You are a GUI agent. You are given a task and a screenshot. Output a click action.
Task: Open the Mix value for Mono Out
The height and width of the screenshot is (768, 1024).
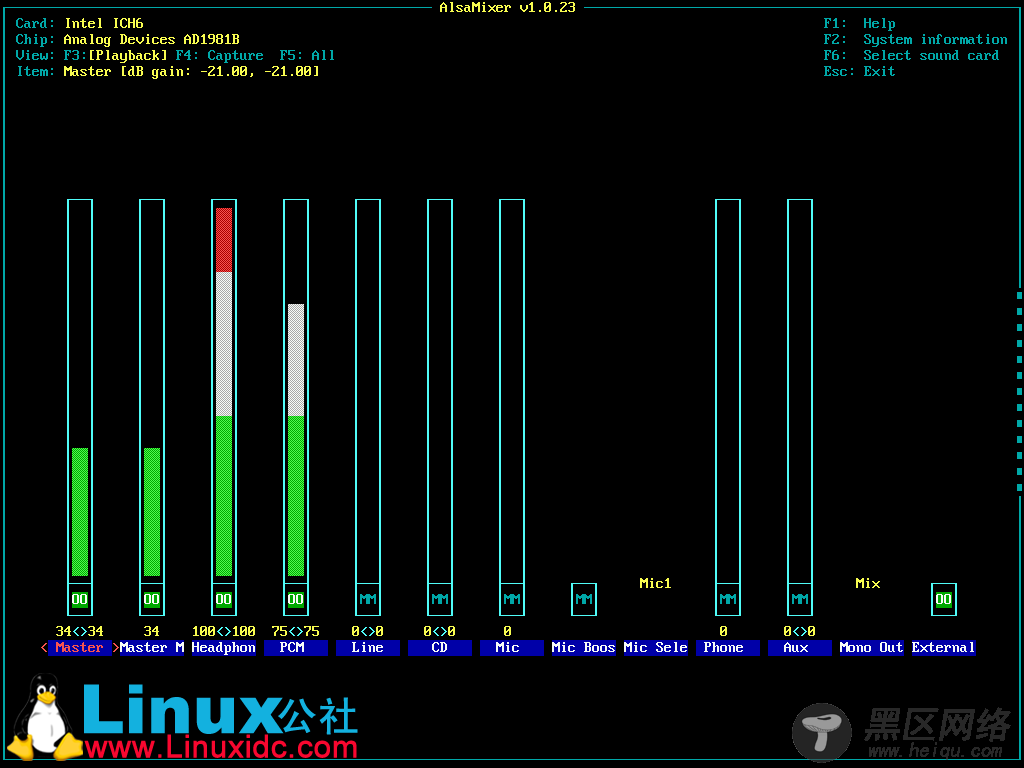[x=868, y=584]
